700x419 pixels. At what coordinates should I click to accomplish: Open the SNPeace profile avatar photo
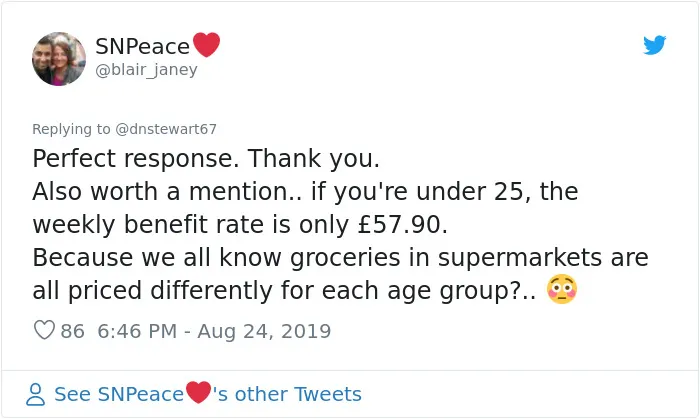point(59,59)
